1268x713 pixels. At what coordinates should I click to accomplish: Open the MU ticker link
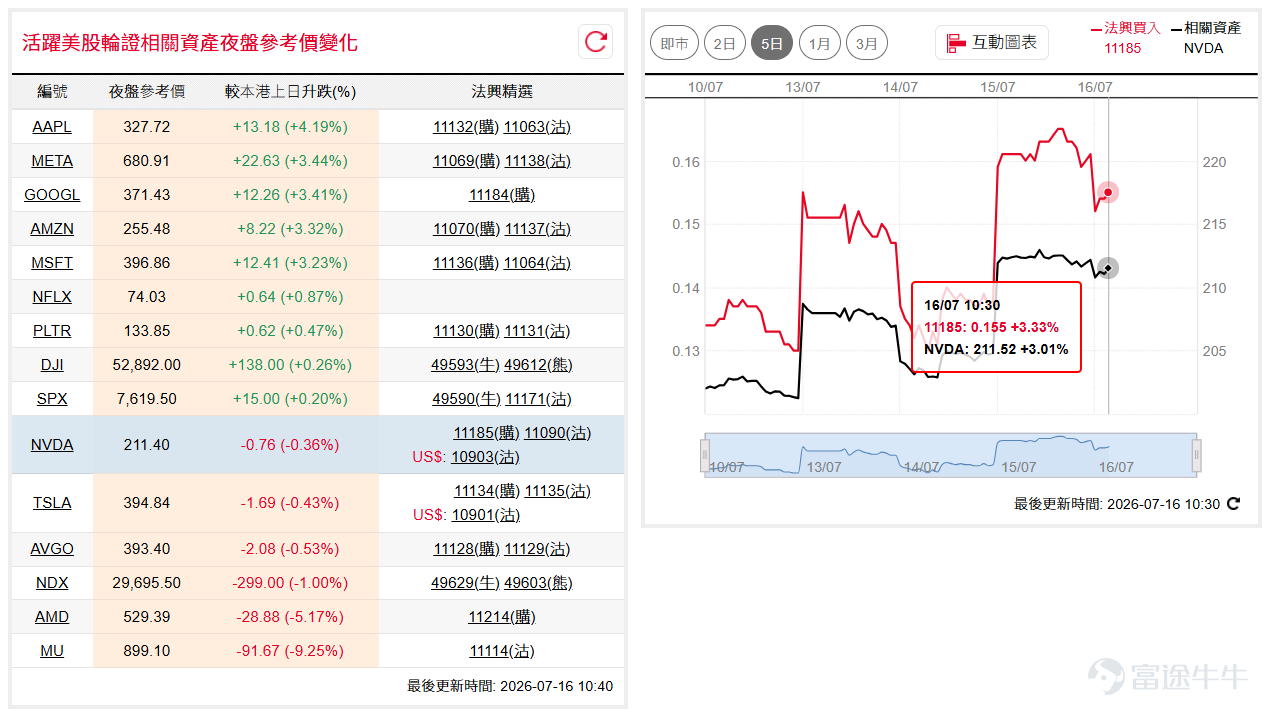point(52,651)
